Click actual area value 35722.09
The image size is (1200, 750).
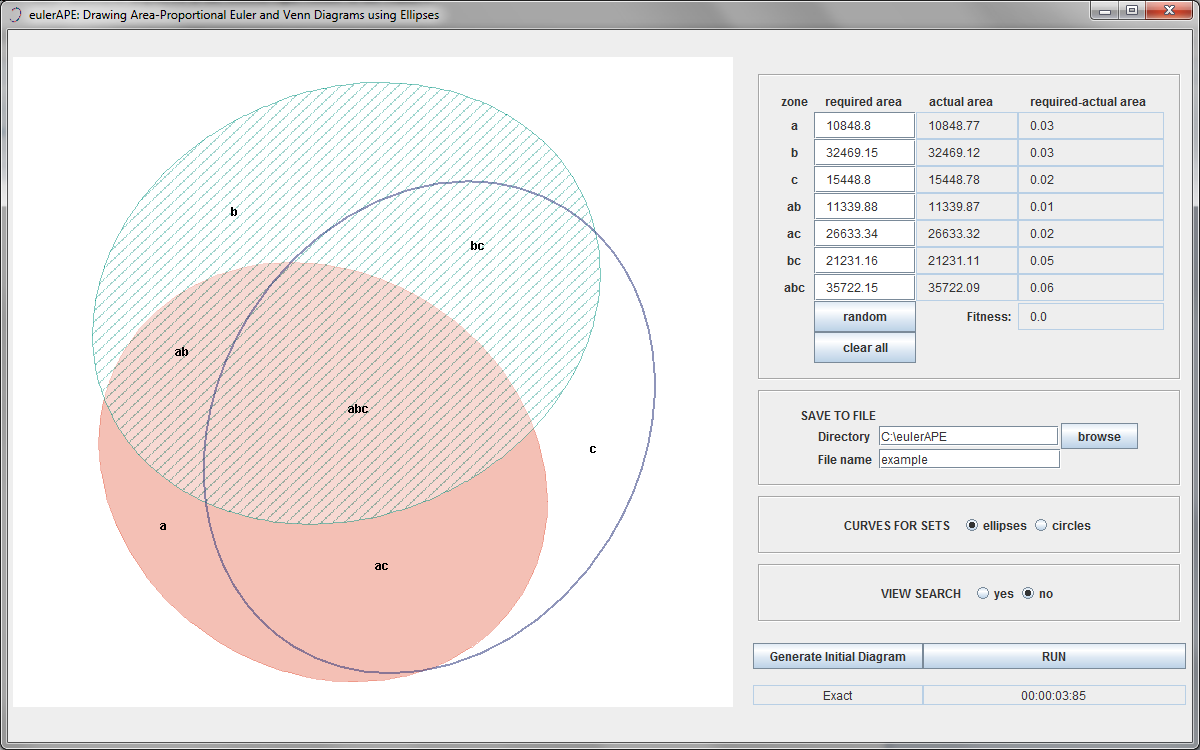coord(967,287)
